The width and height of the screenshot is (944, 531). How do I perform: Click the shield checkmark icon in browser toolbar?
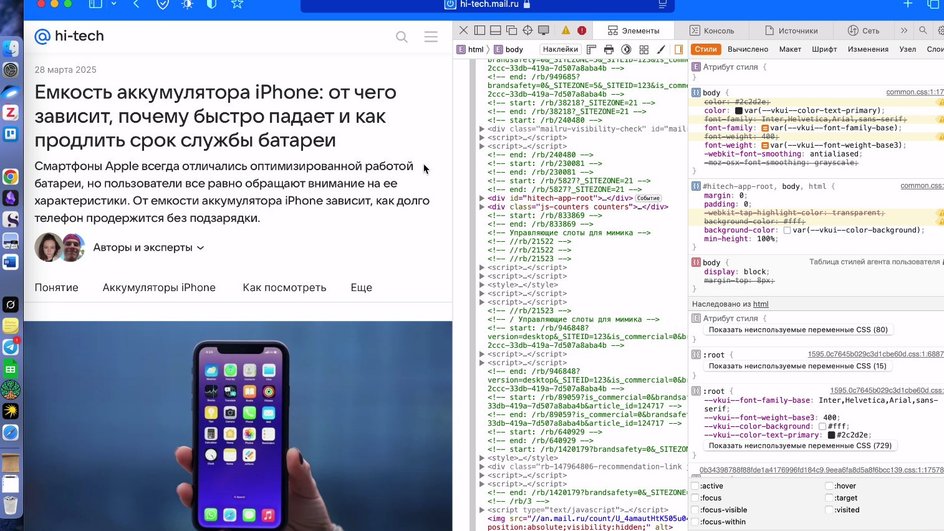point(163,4)
